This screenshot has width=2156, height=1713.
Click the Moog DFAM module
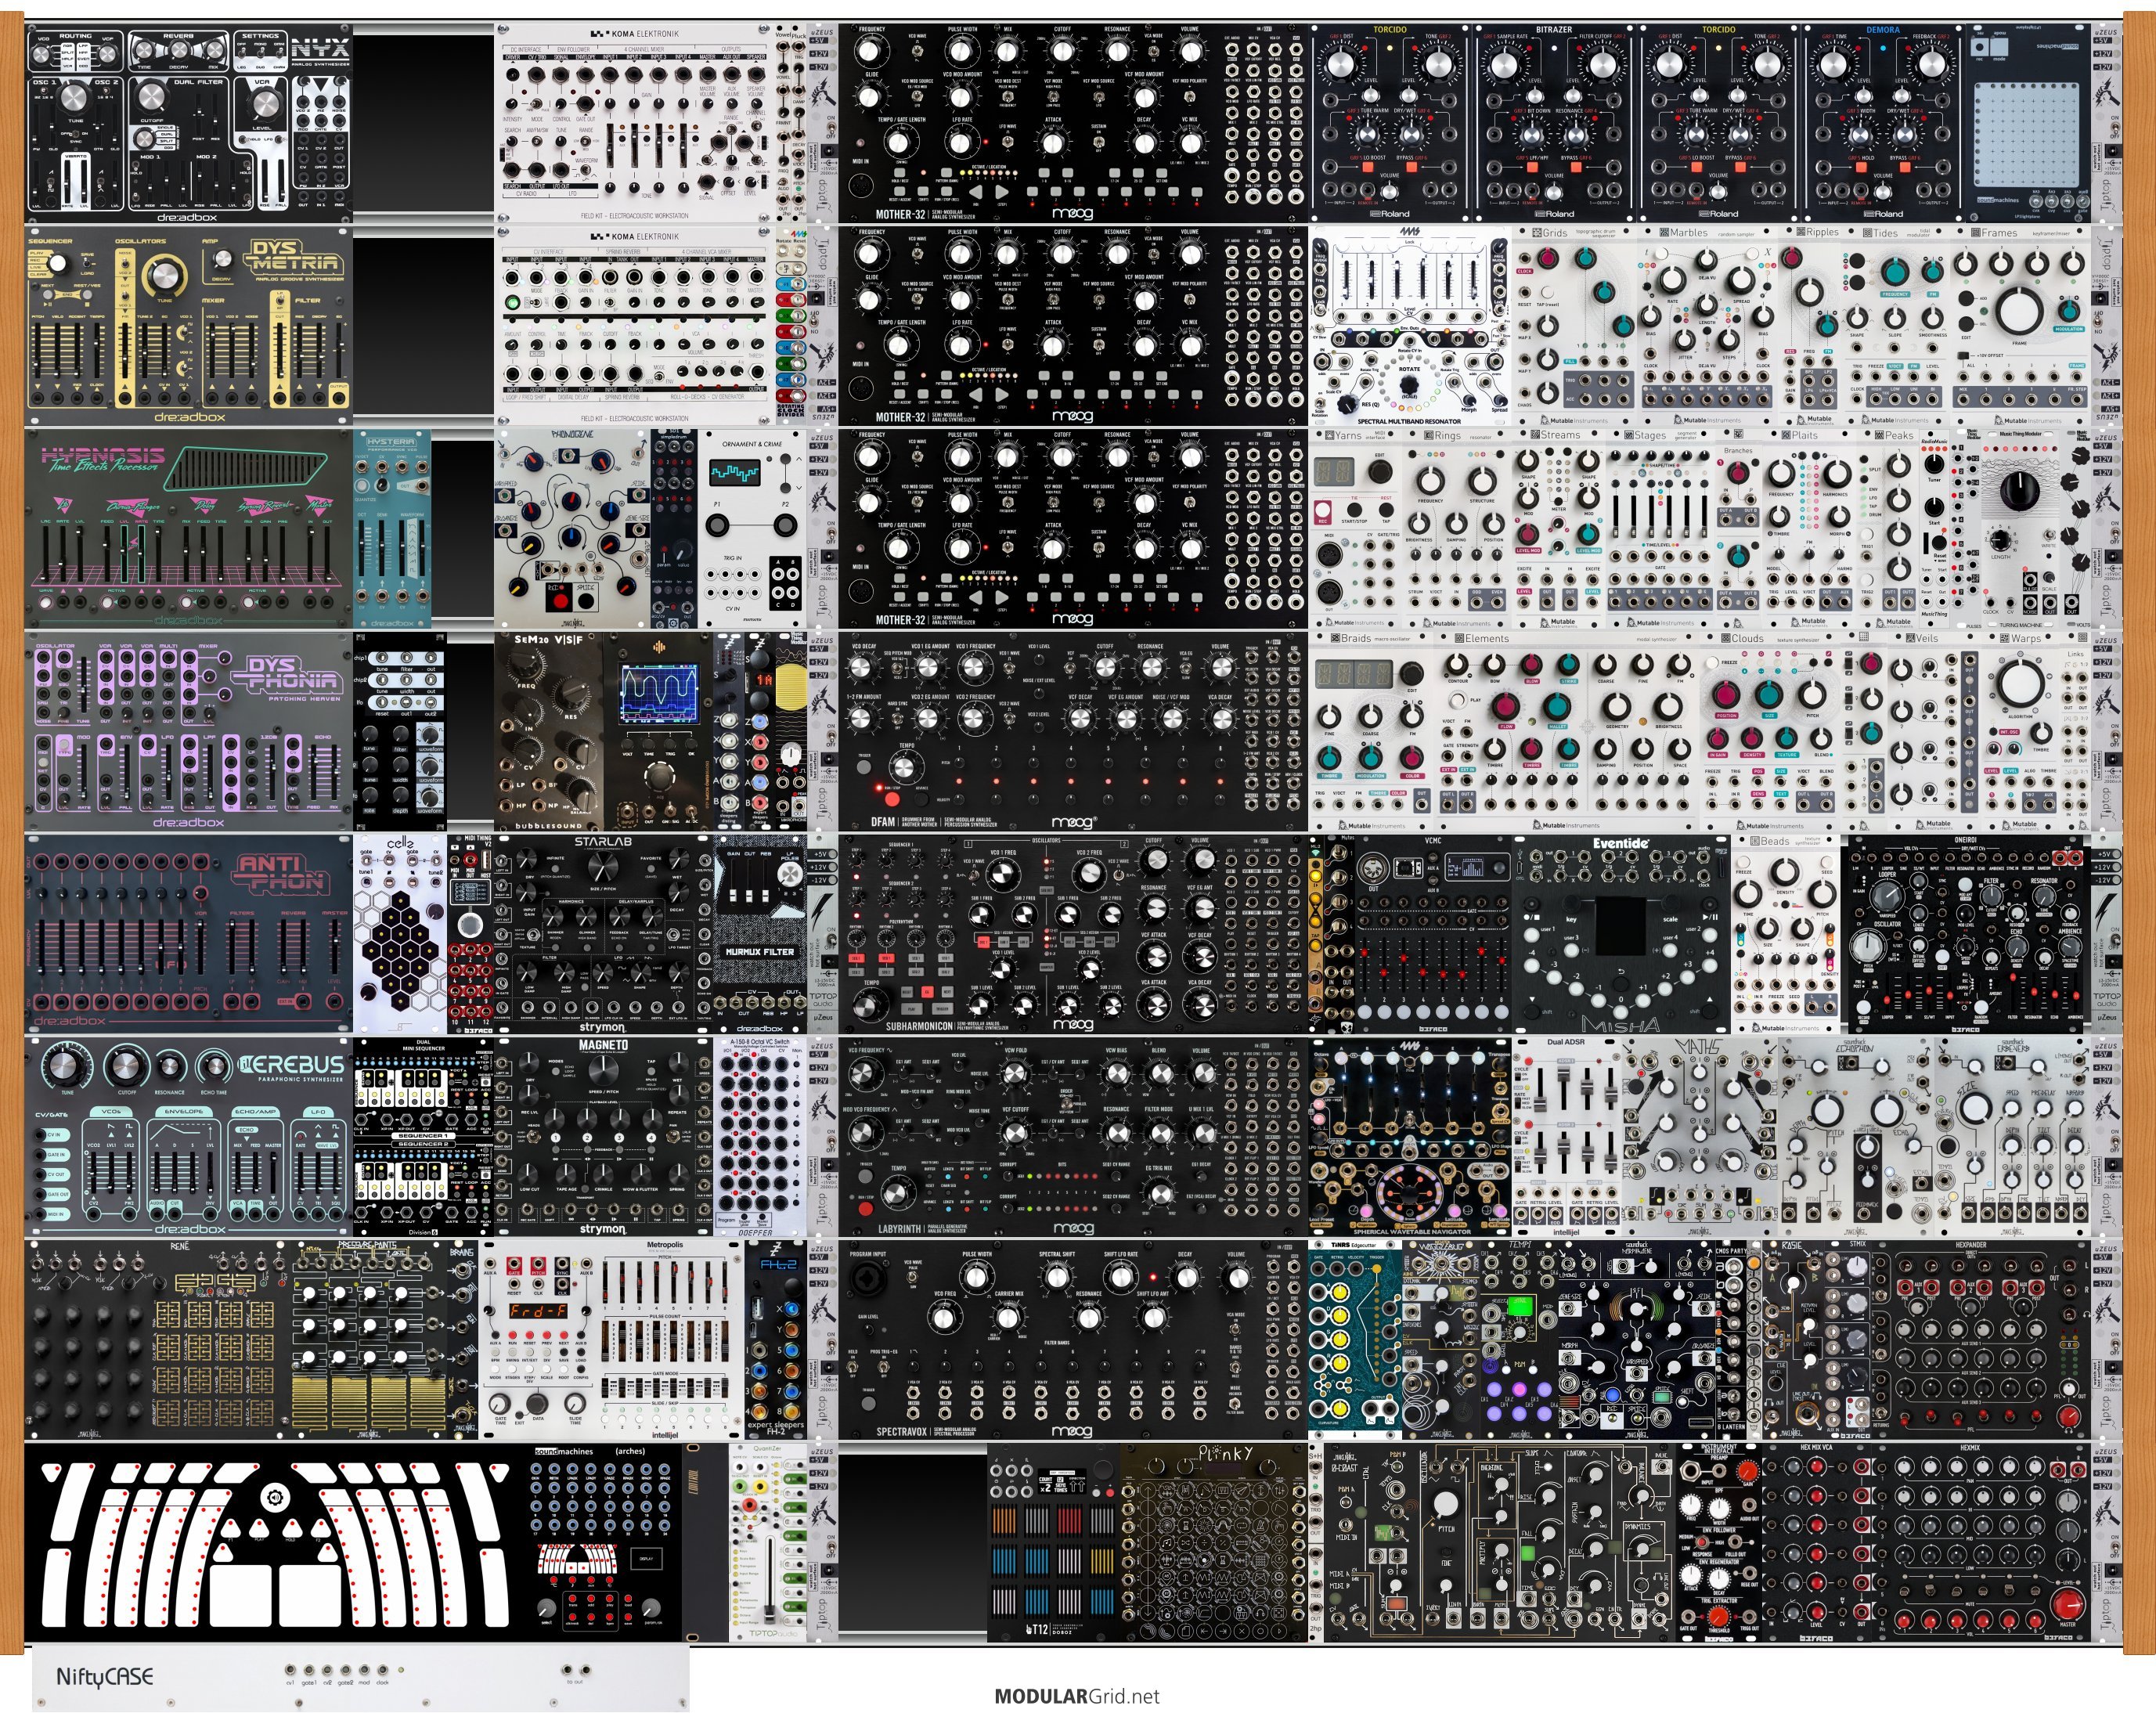click(1073, 732)
